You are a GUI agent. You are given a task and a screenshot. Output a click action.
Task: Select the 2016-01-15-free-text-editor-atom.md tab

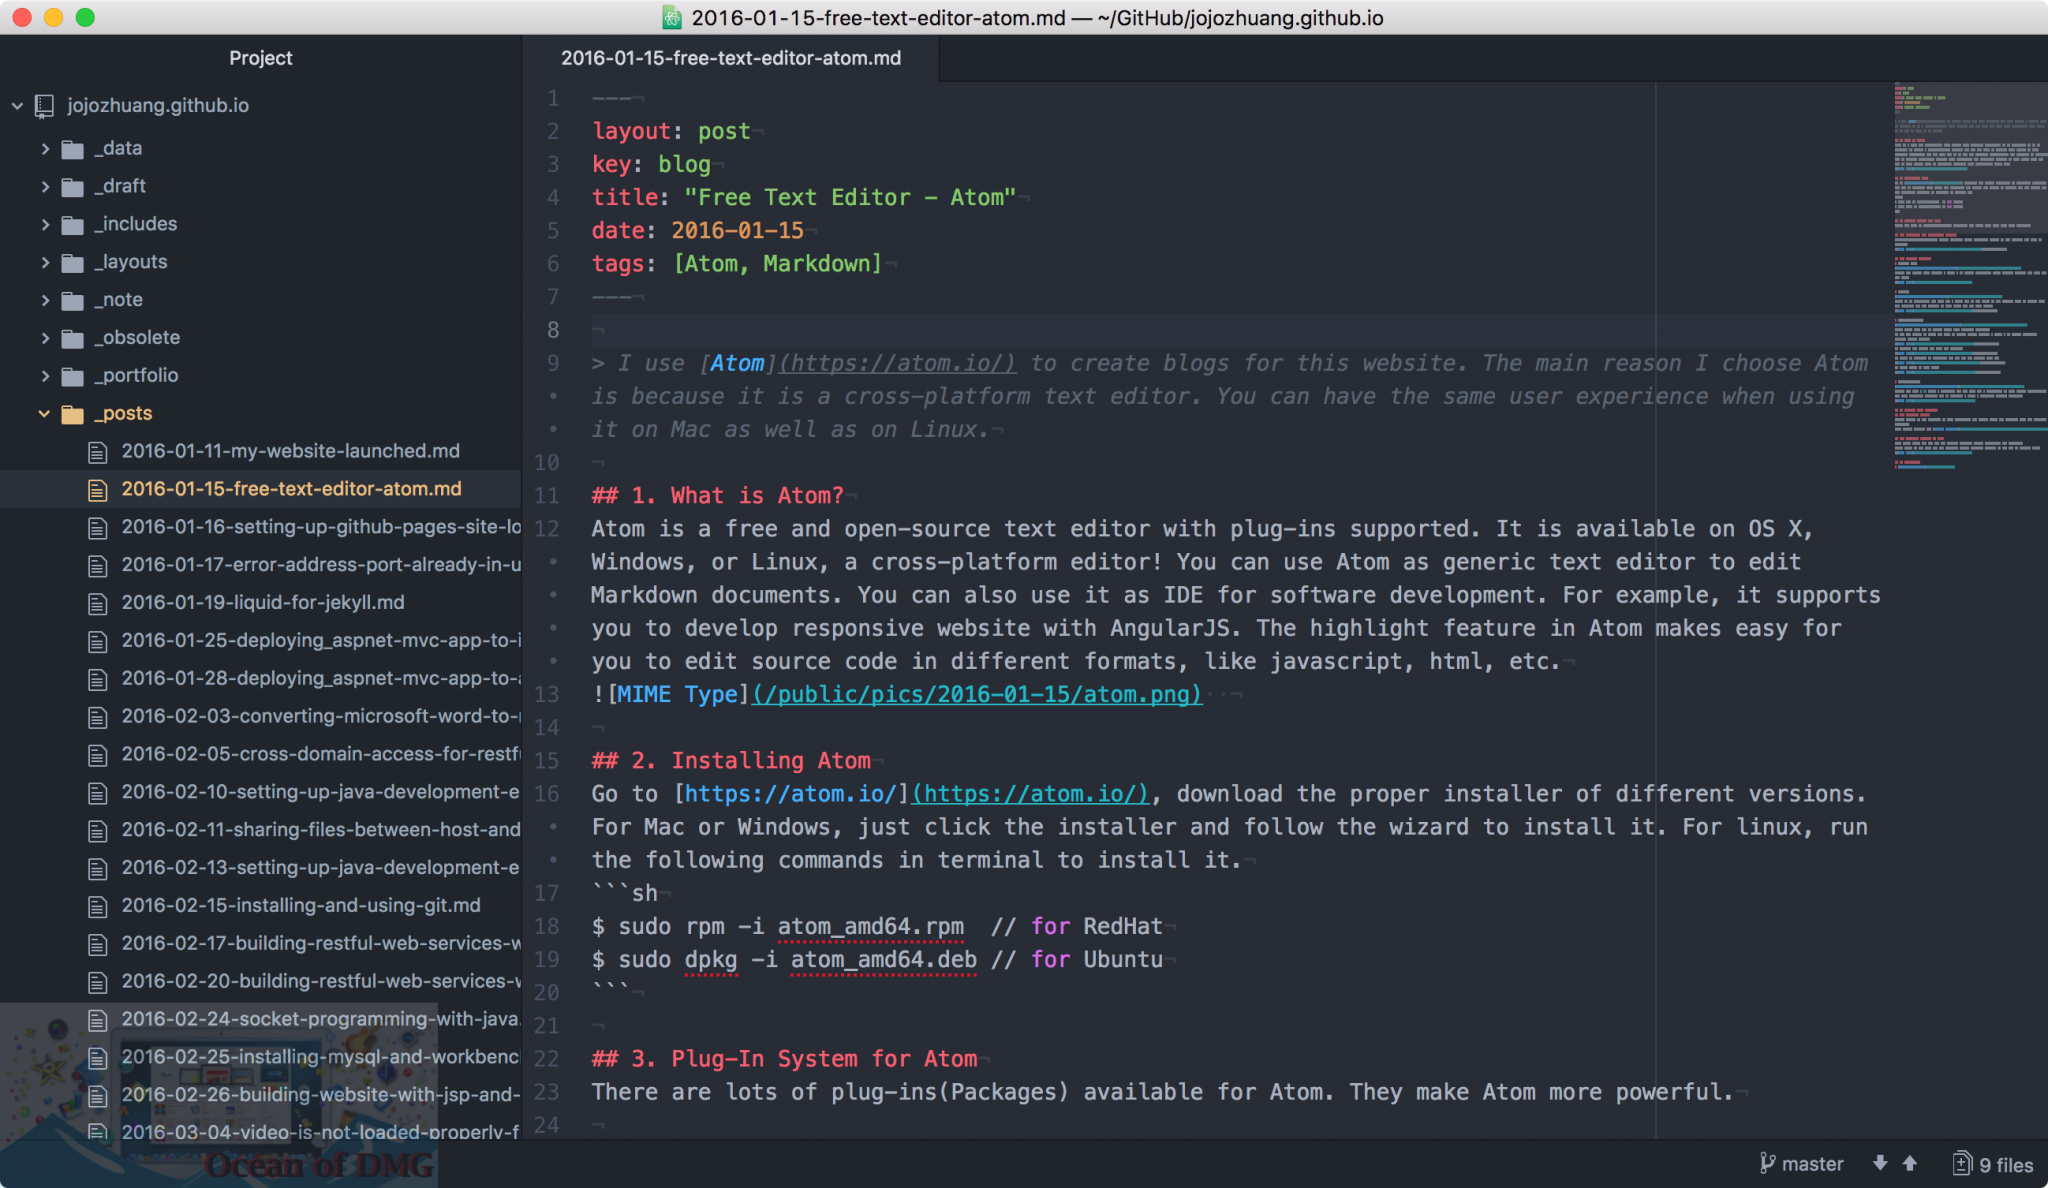pos(731,58)
